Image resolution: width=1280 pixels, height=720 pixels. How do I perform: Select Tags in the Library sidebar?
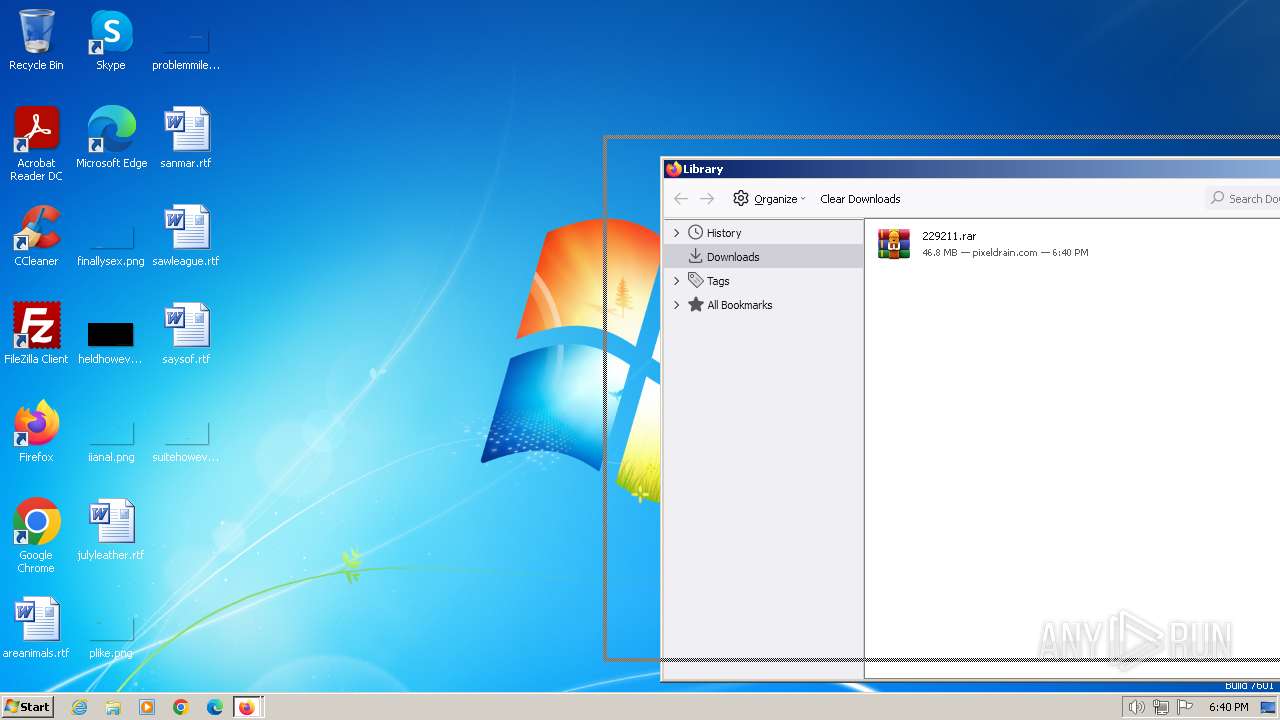(x=718, y=281)
